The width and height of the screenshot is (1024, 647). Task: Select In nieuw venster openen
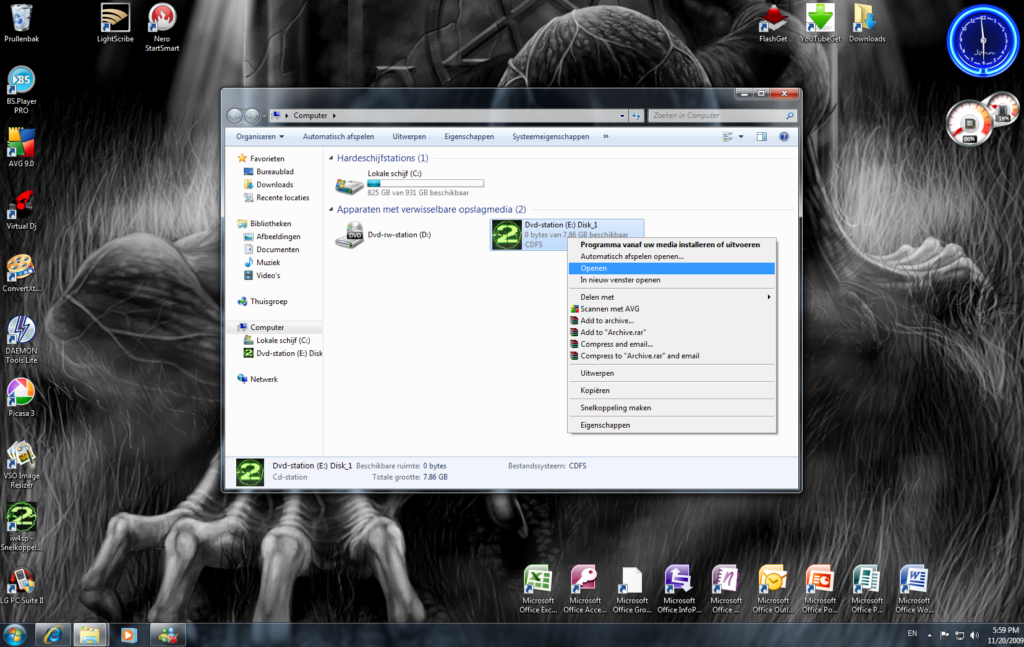tap(672, 280)
